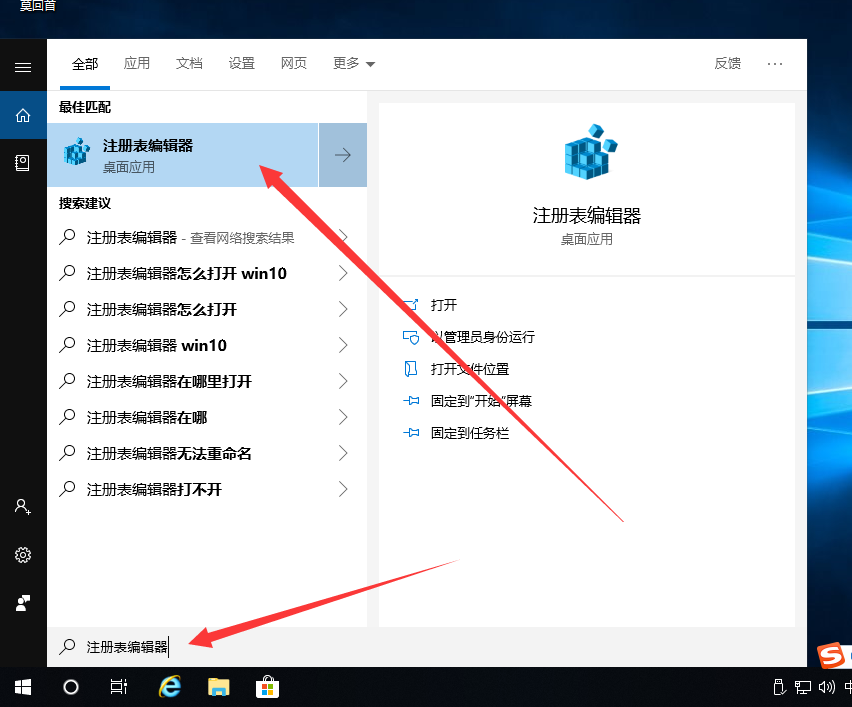Switch to the 设置 search tab
This screenshot has width=852, height=707.
(241, 63)
